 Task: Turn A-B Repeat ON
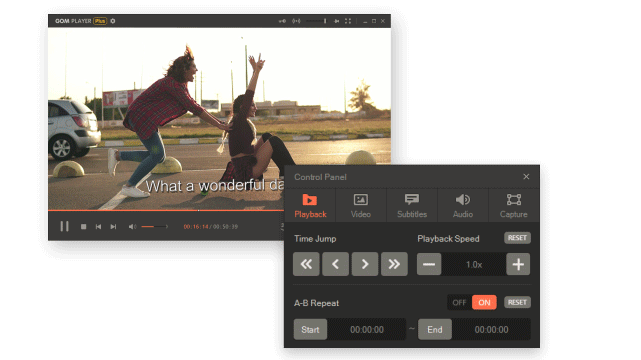coord(484,302)
